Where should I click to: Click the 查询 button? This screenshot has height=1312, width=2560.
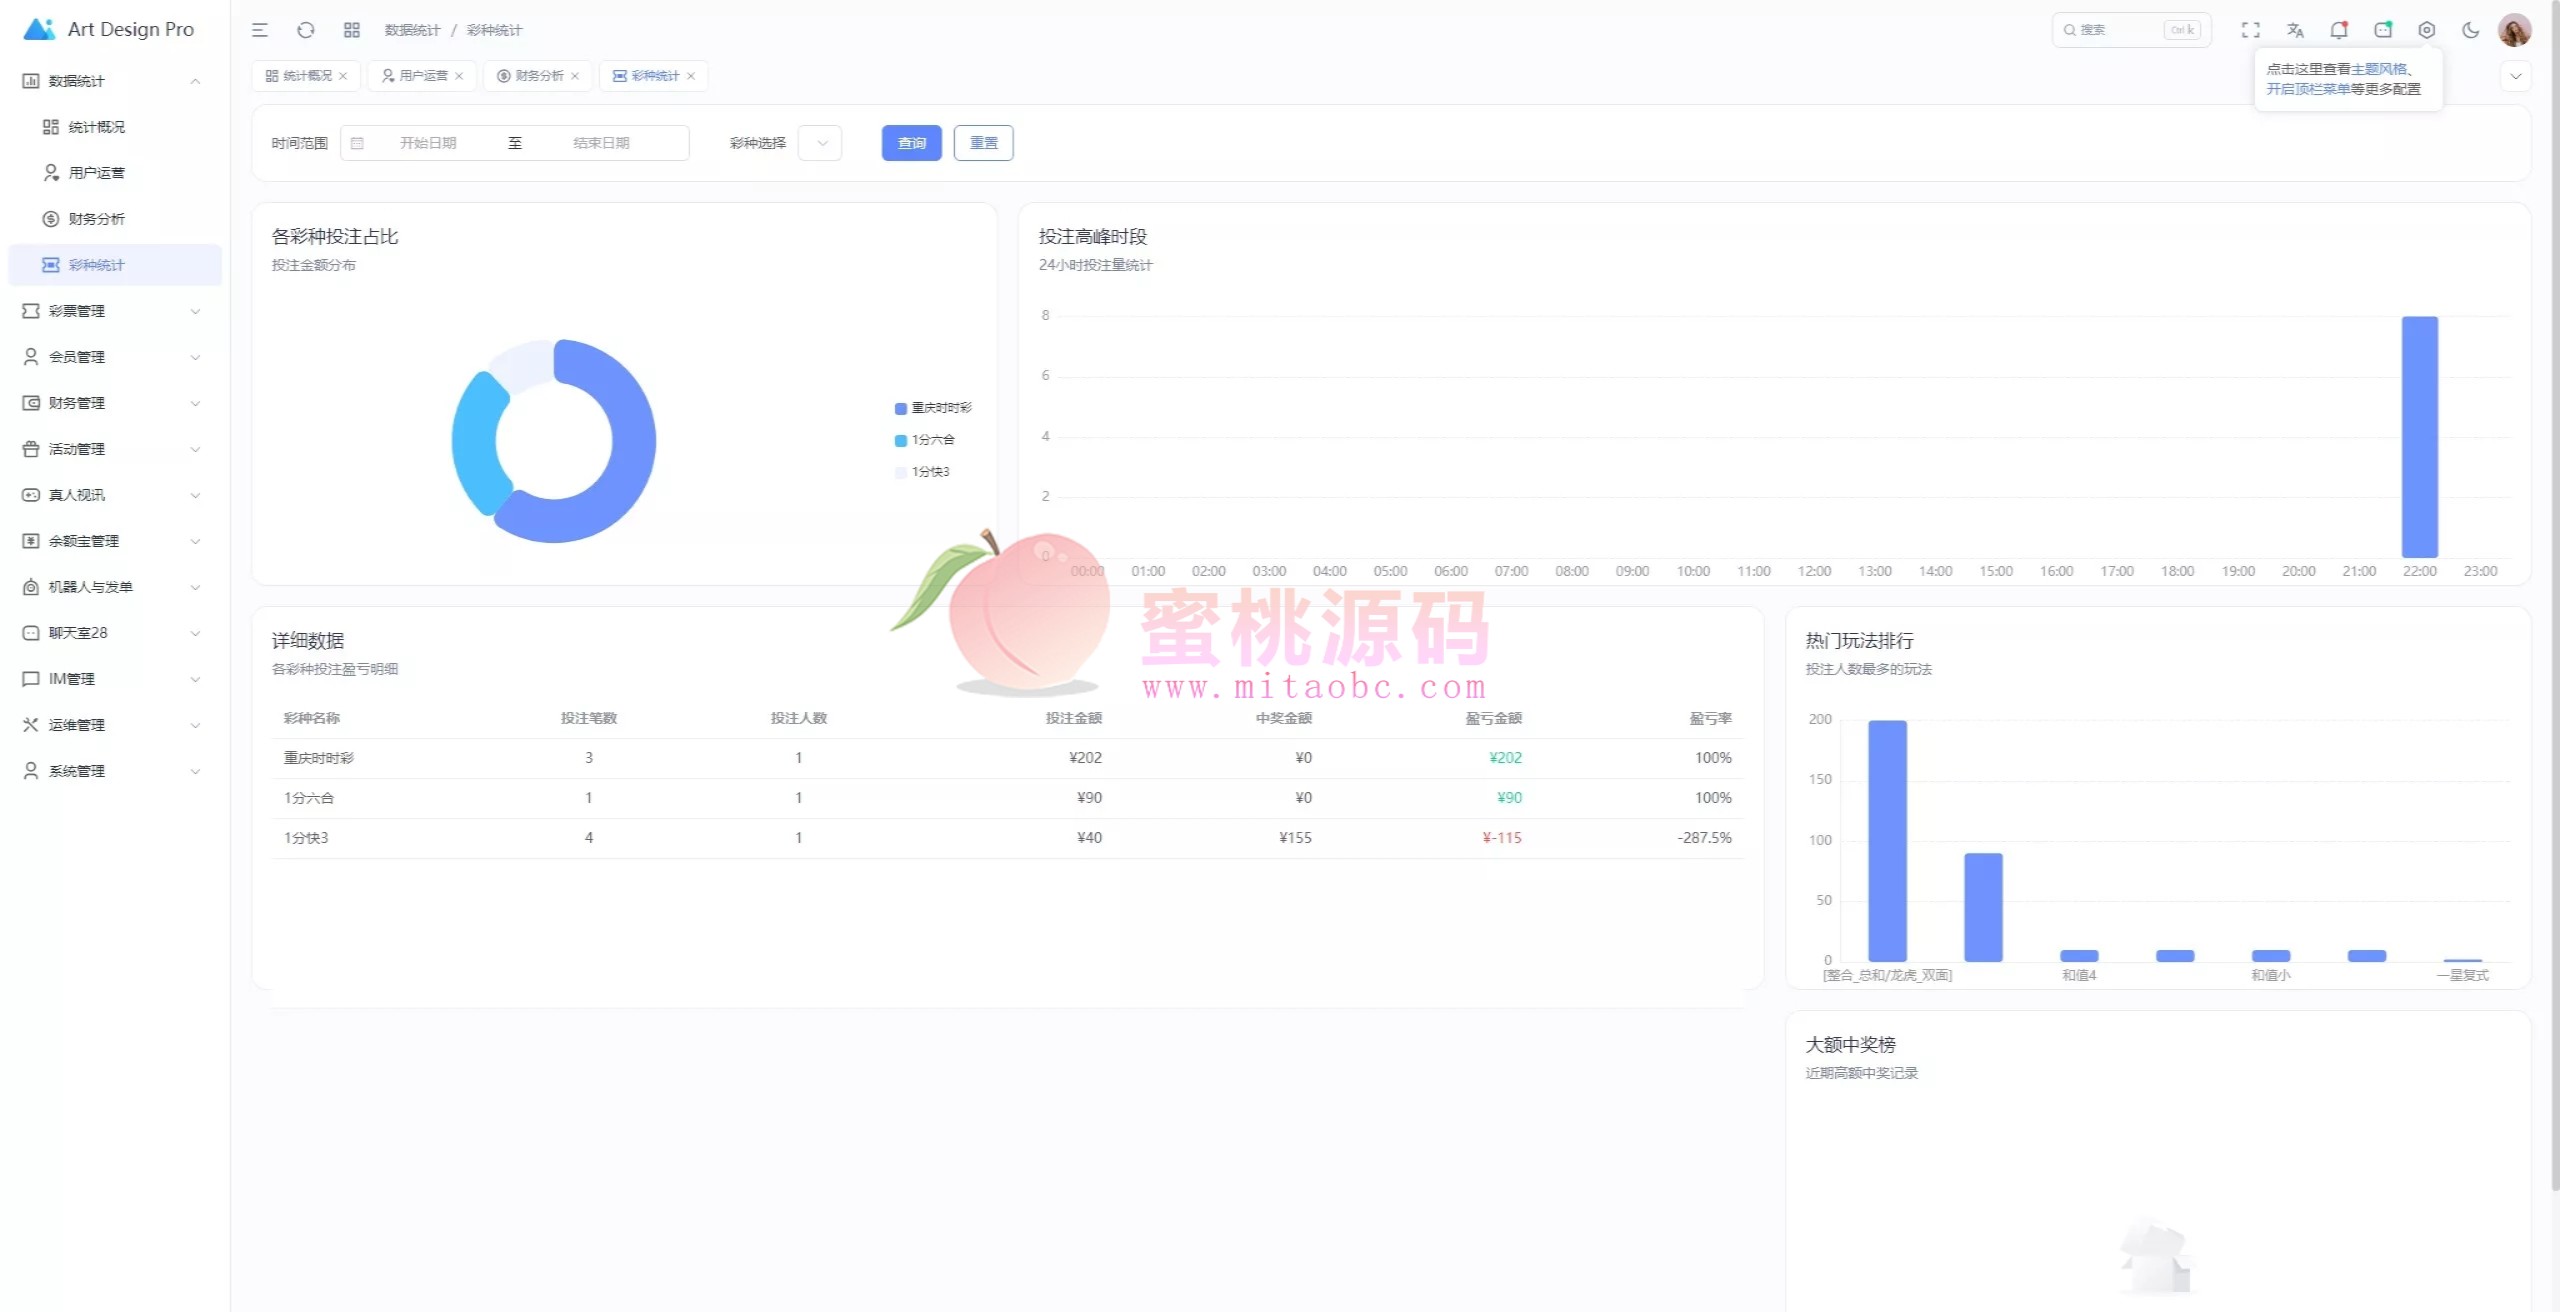tap(911, 143)
